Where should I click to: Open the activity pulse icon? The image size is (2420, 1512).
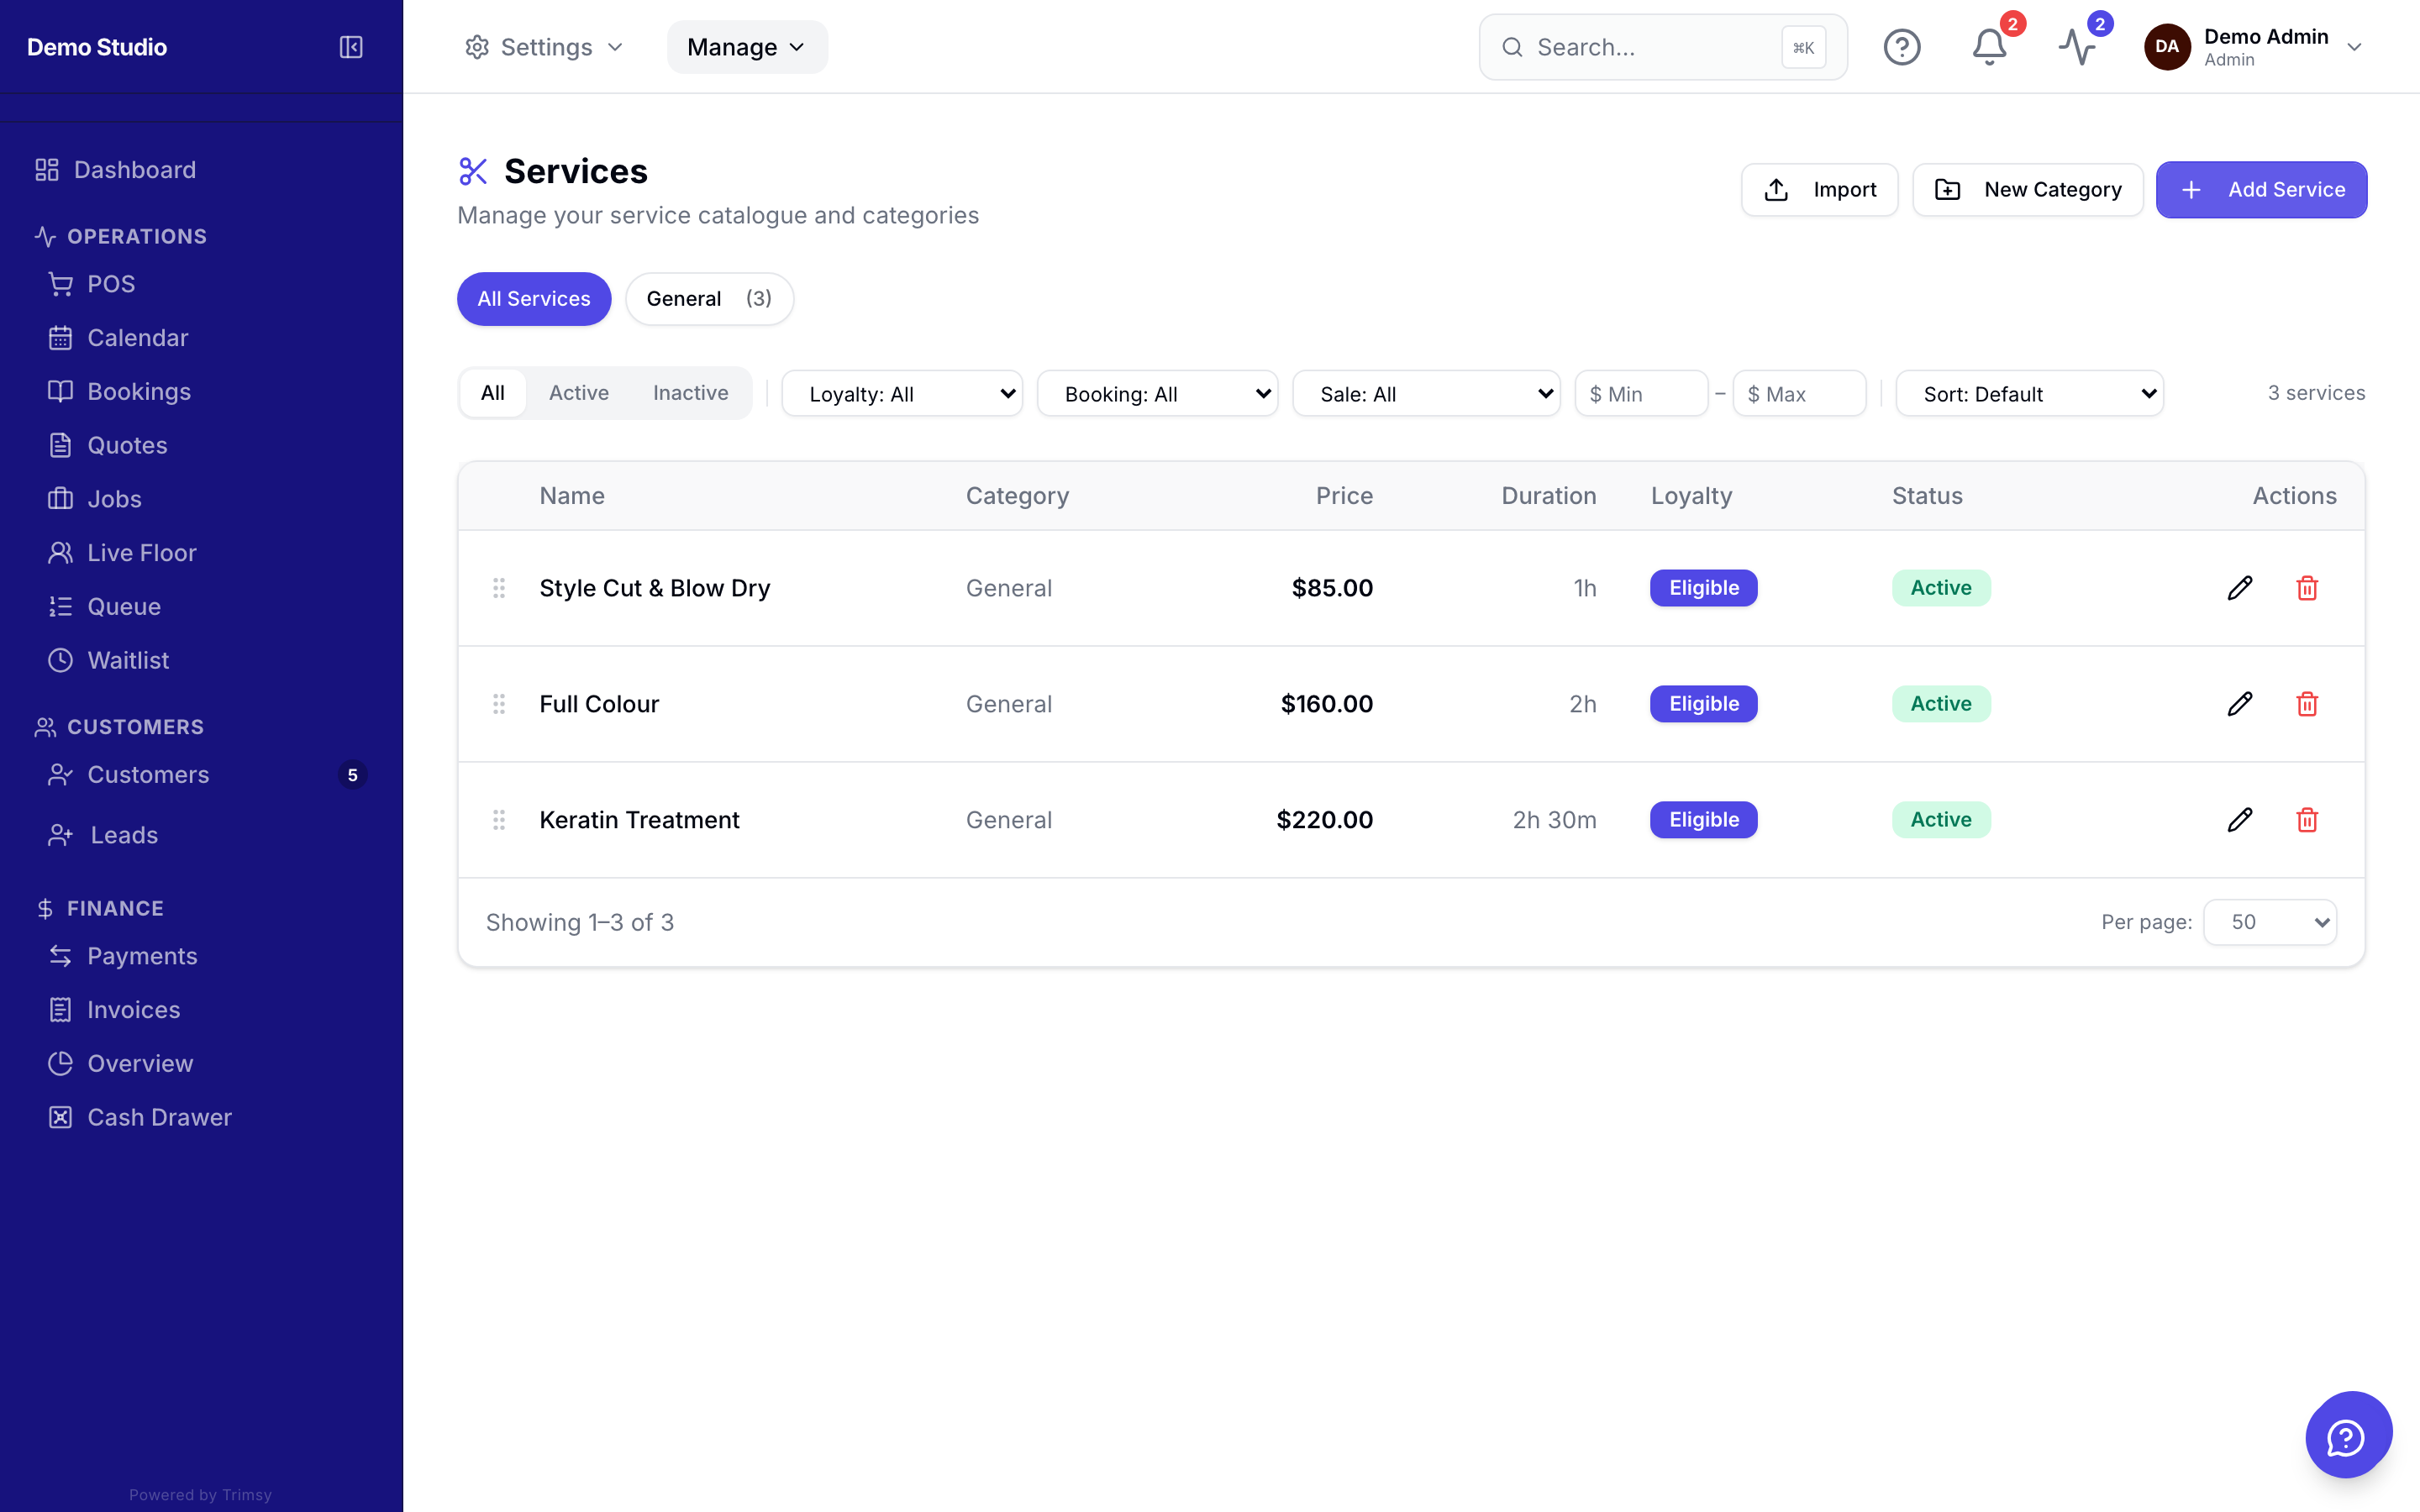2077,47
